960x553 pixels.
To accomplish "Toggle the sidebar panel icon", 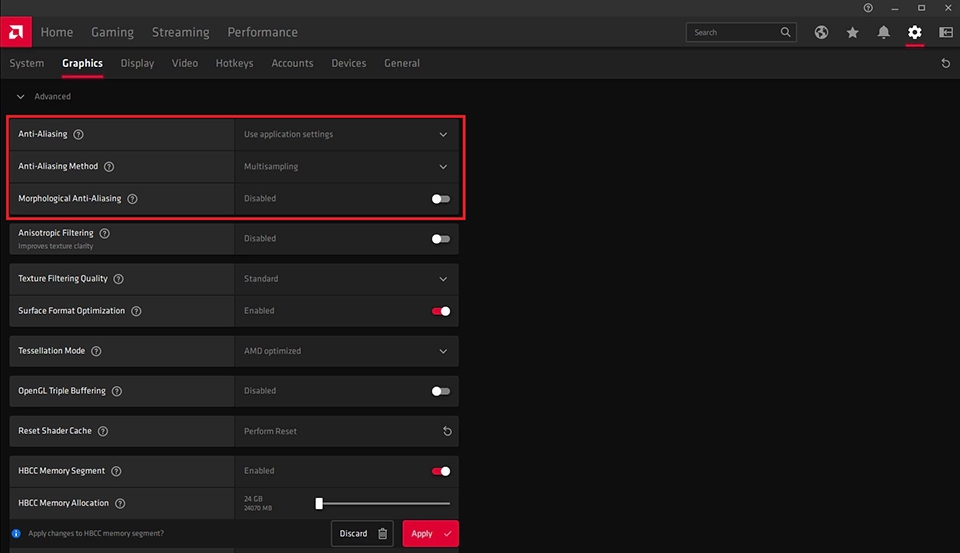I will point(946,32).
